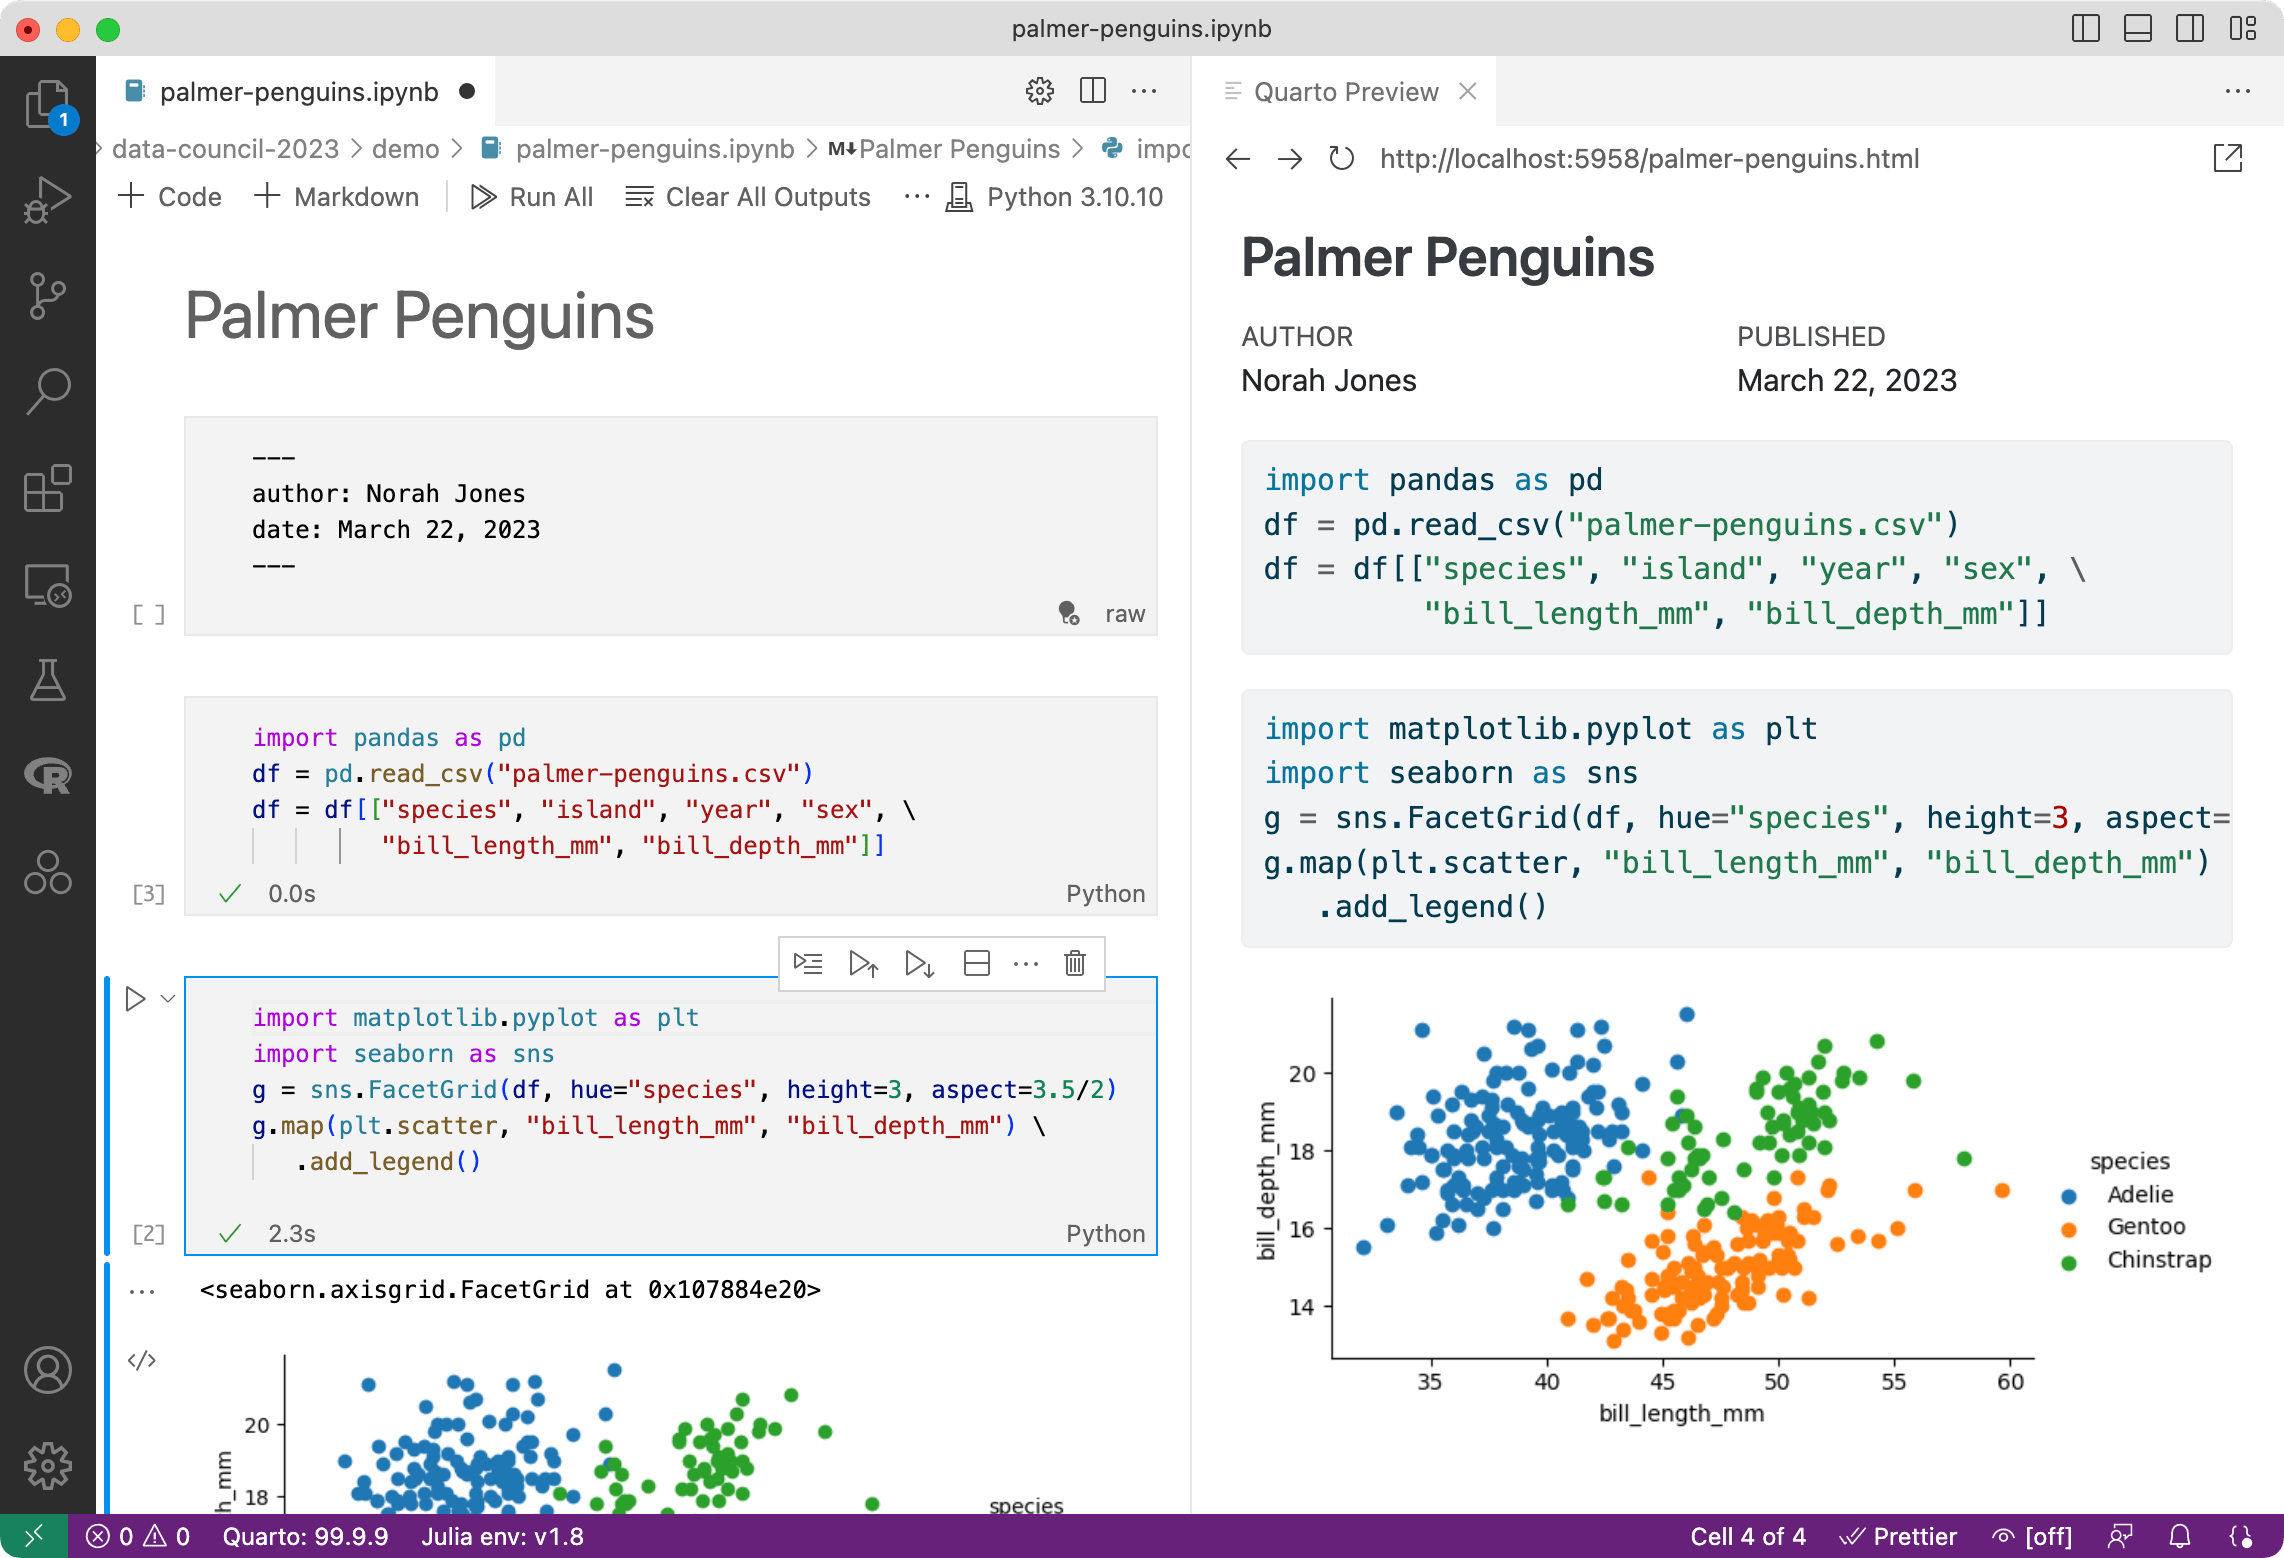Toggle cell output rendering via </> icon

(140, 1359)
